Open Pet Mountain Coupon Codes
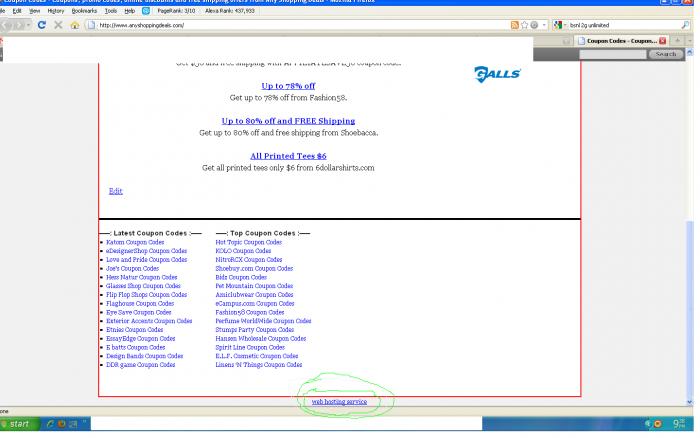 (x=254, y=286)
